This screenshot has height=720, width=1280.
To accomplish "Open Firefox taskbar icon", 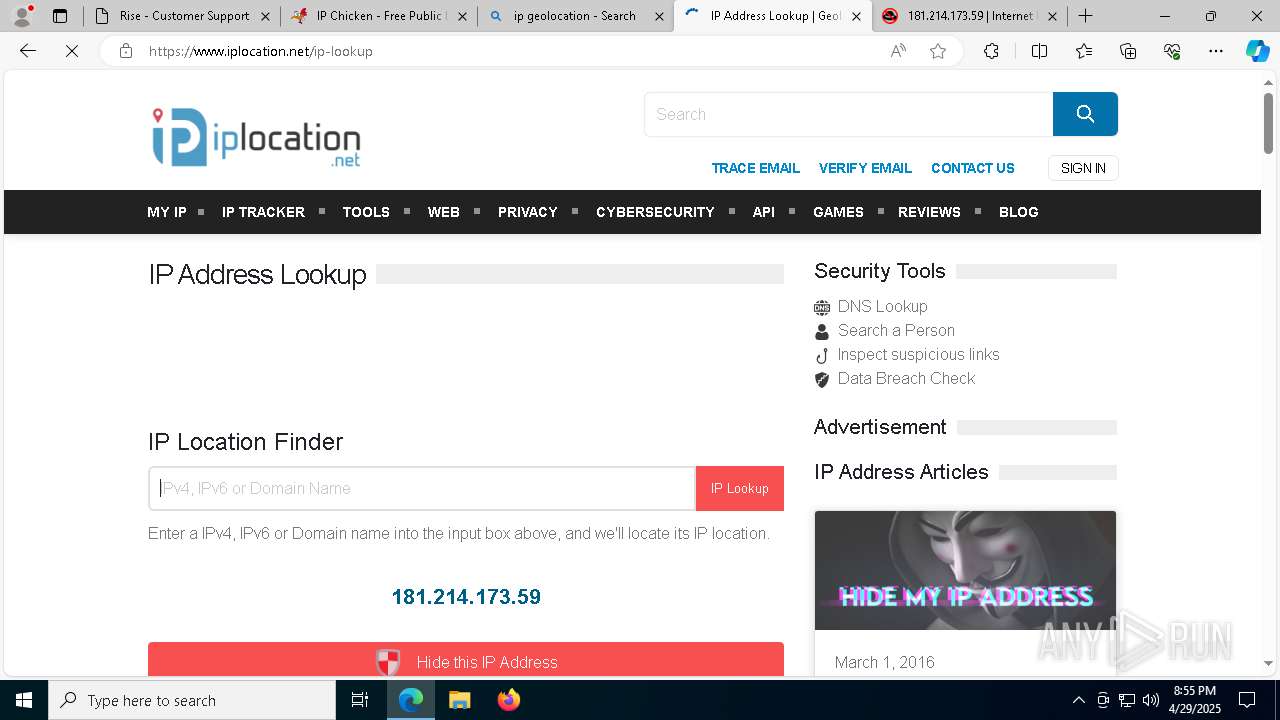I will pyautogui.click(x=509, y=700).
